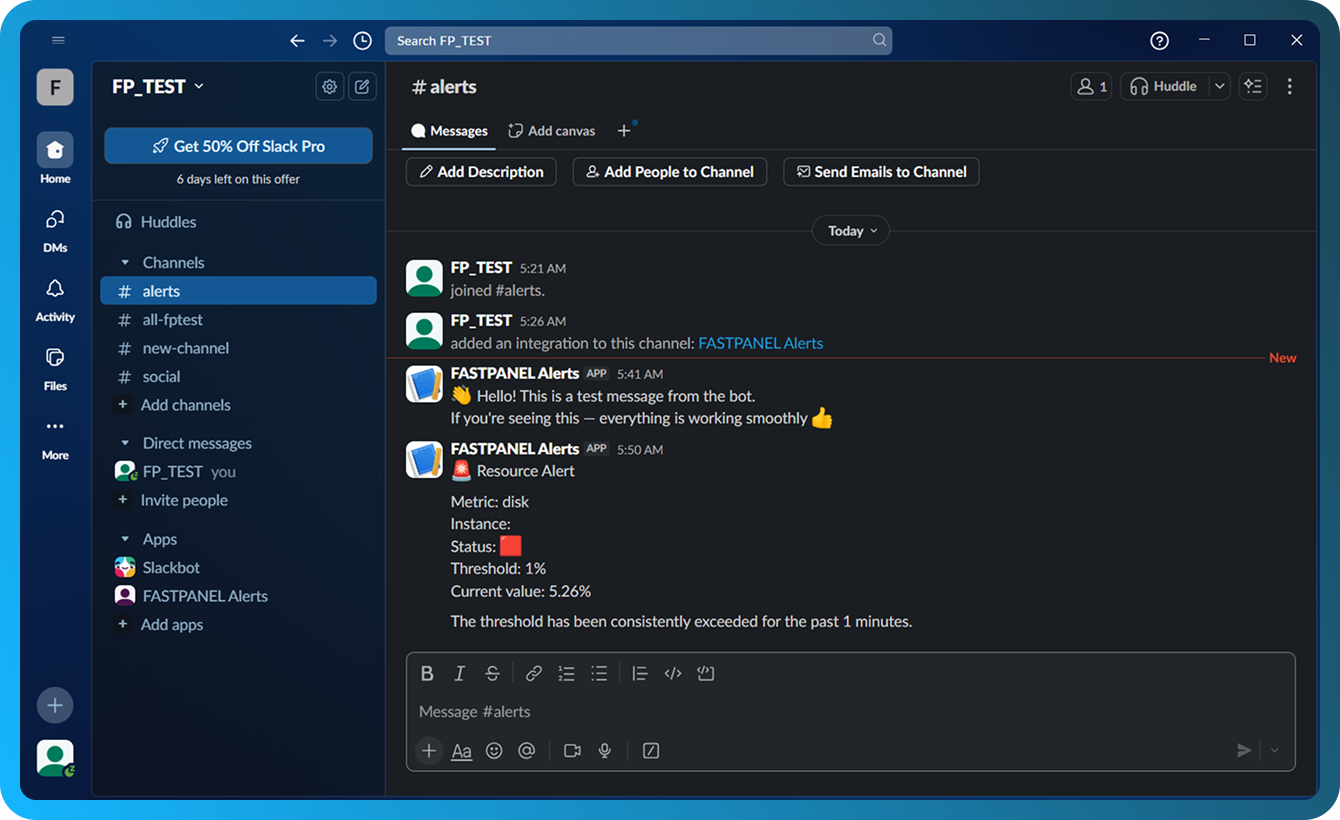Collapse the Channels section
The width and height of the screenshot is (1340, 820).
pyautogui.click(x=125, y=263)
